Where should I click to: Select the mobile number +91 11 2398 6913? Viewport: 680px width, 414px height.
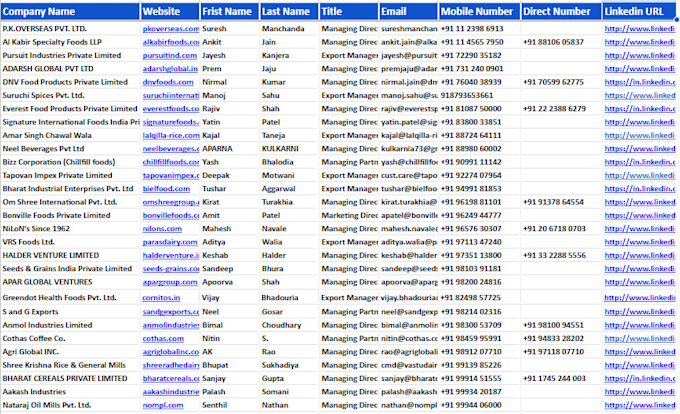pos(472,29)
